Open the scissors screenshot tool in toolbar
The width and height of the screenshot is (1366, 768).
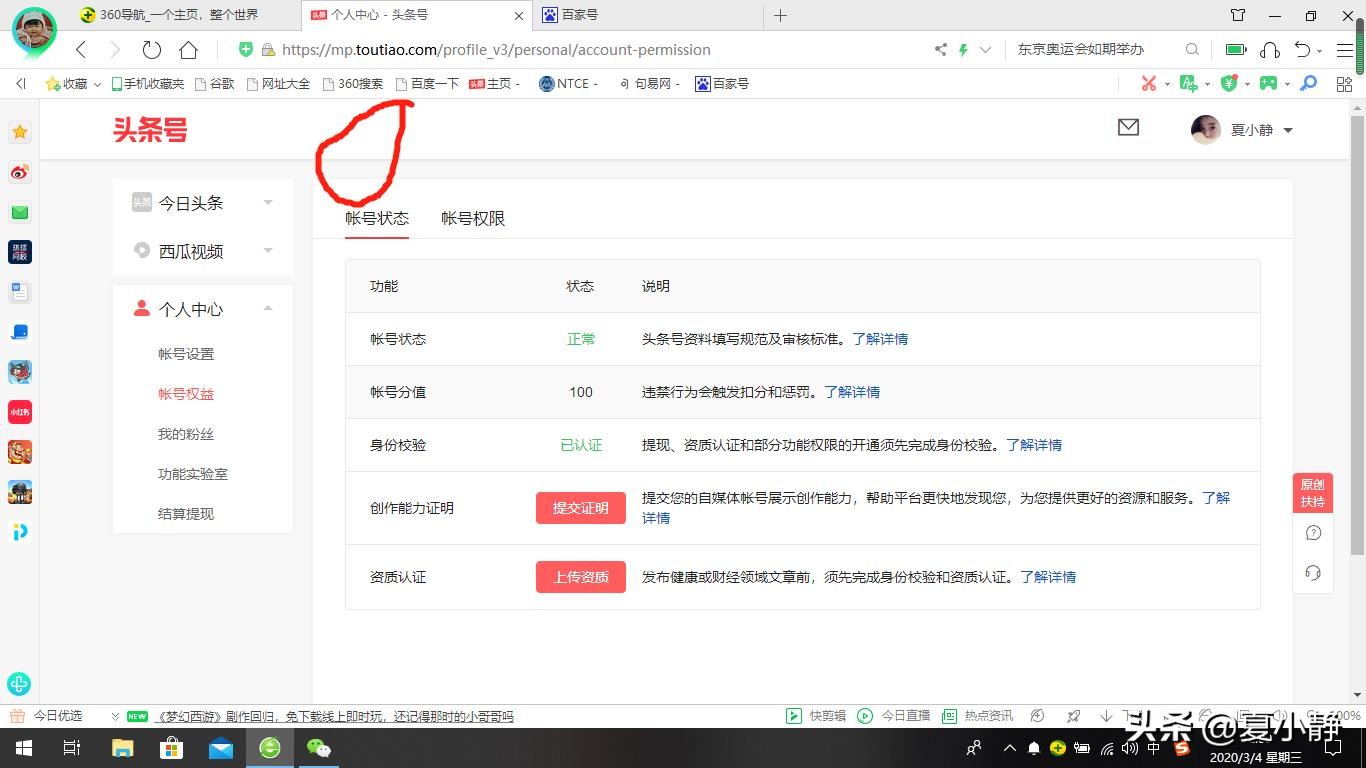pyautogui.click(x=1149, y=84)
